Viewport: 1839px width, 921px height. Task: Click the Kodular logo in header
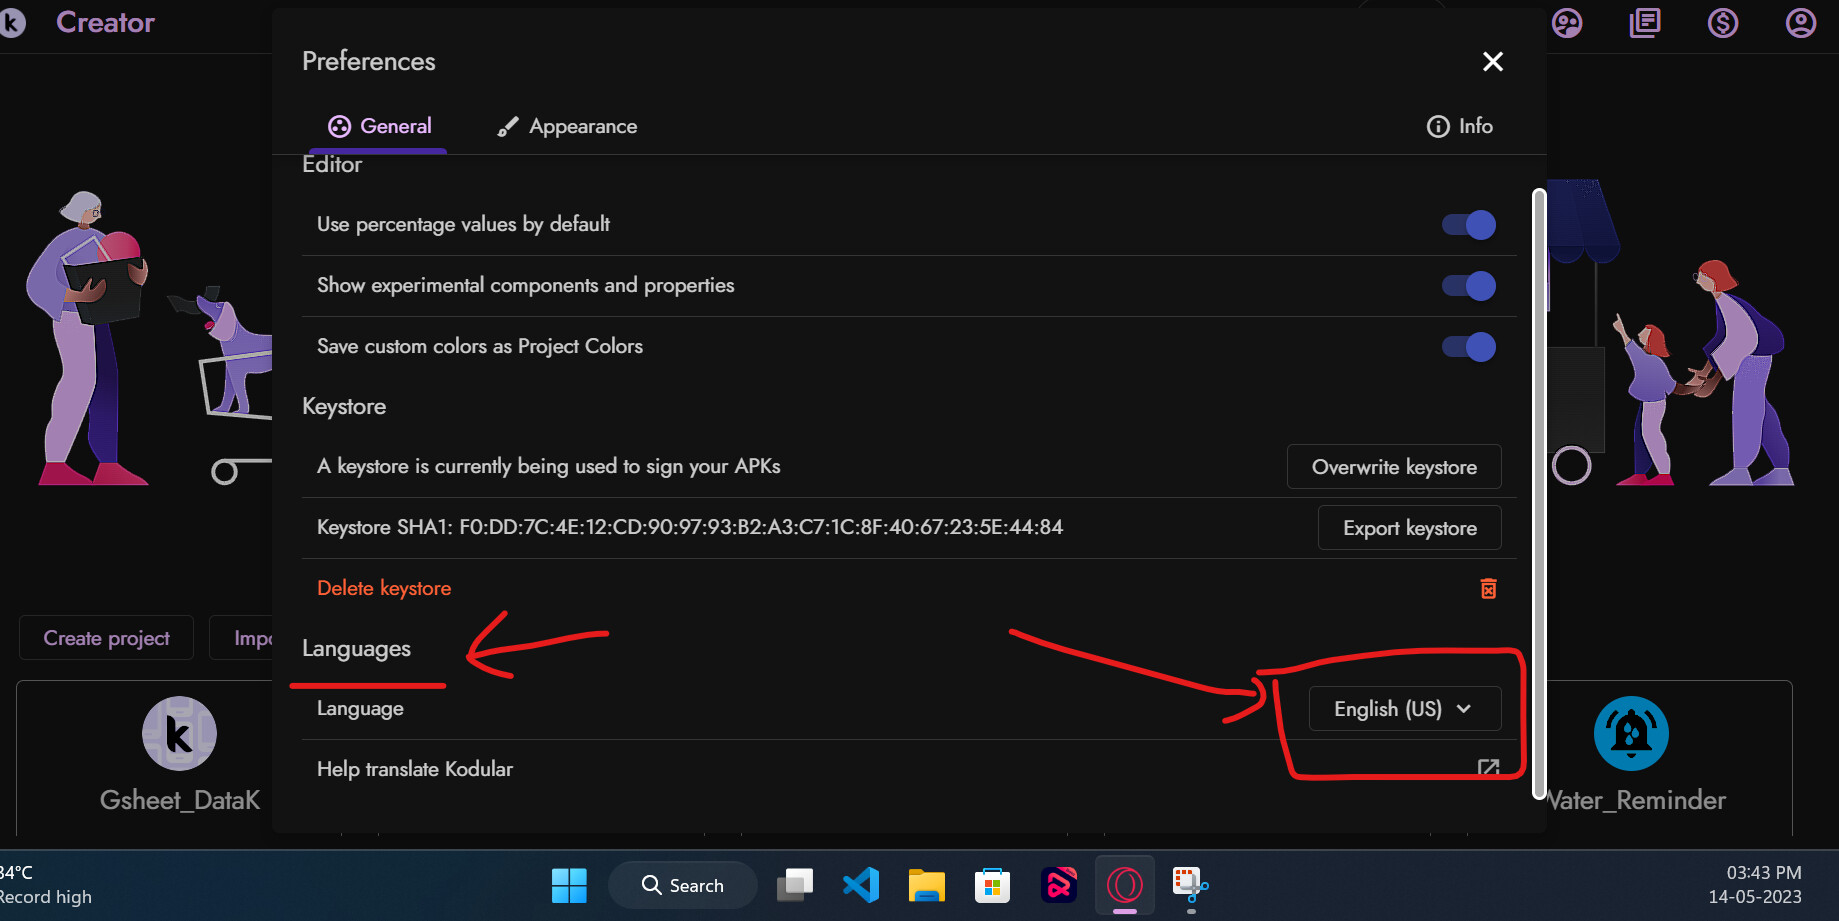pos(12,22)
